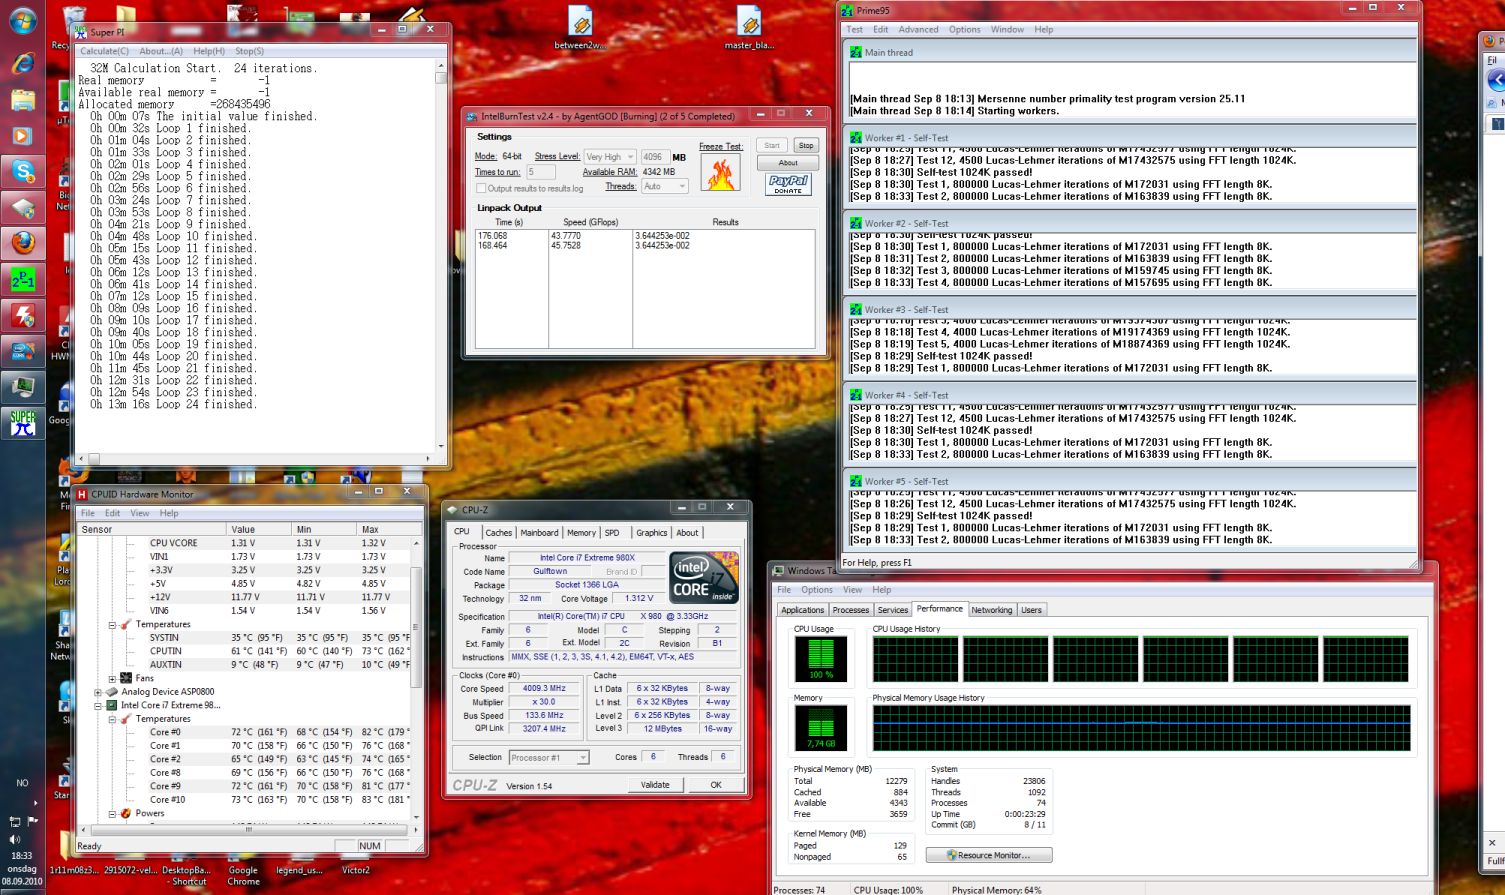Open Calculate menu in Super PI
The width and height of the screenshot is (1505, 895).
point(104,51)
